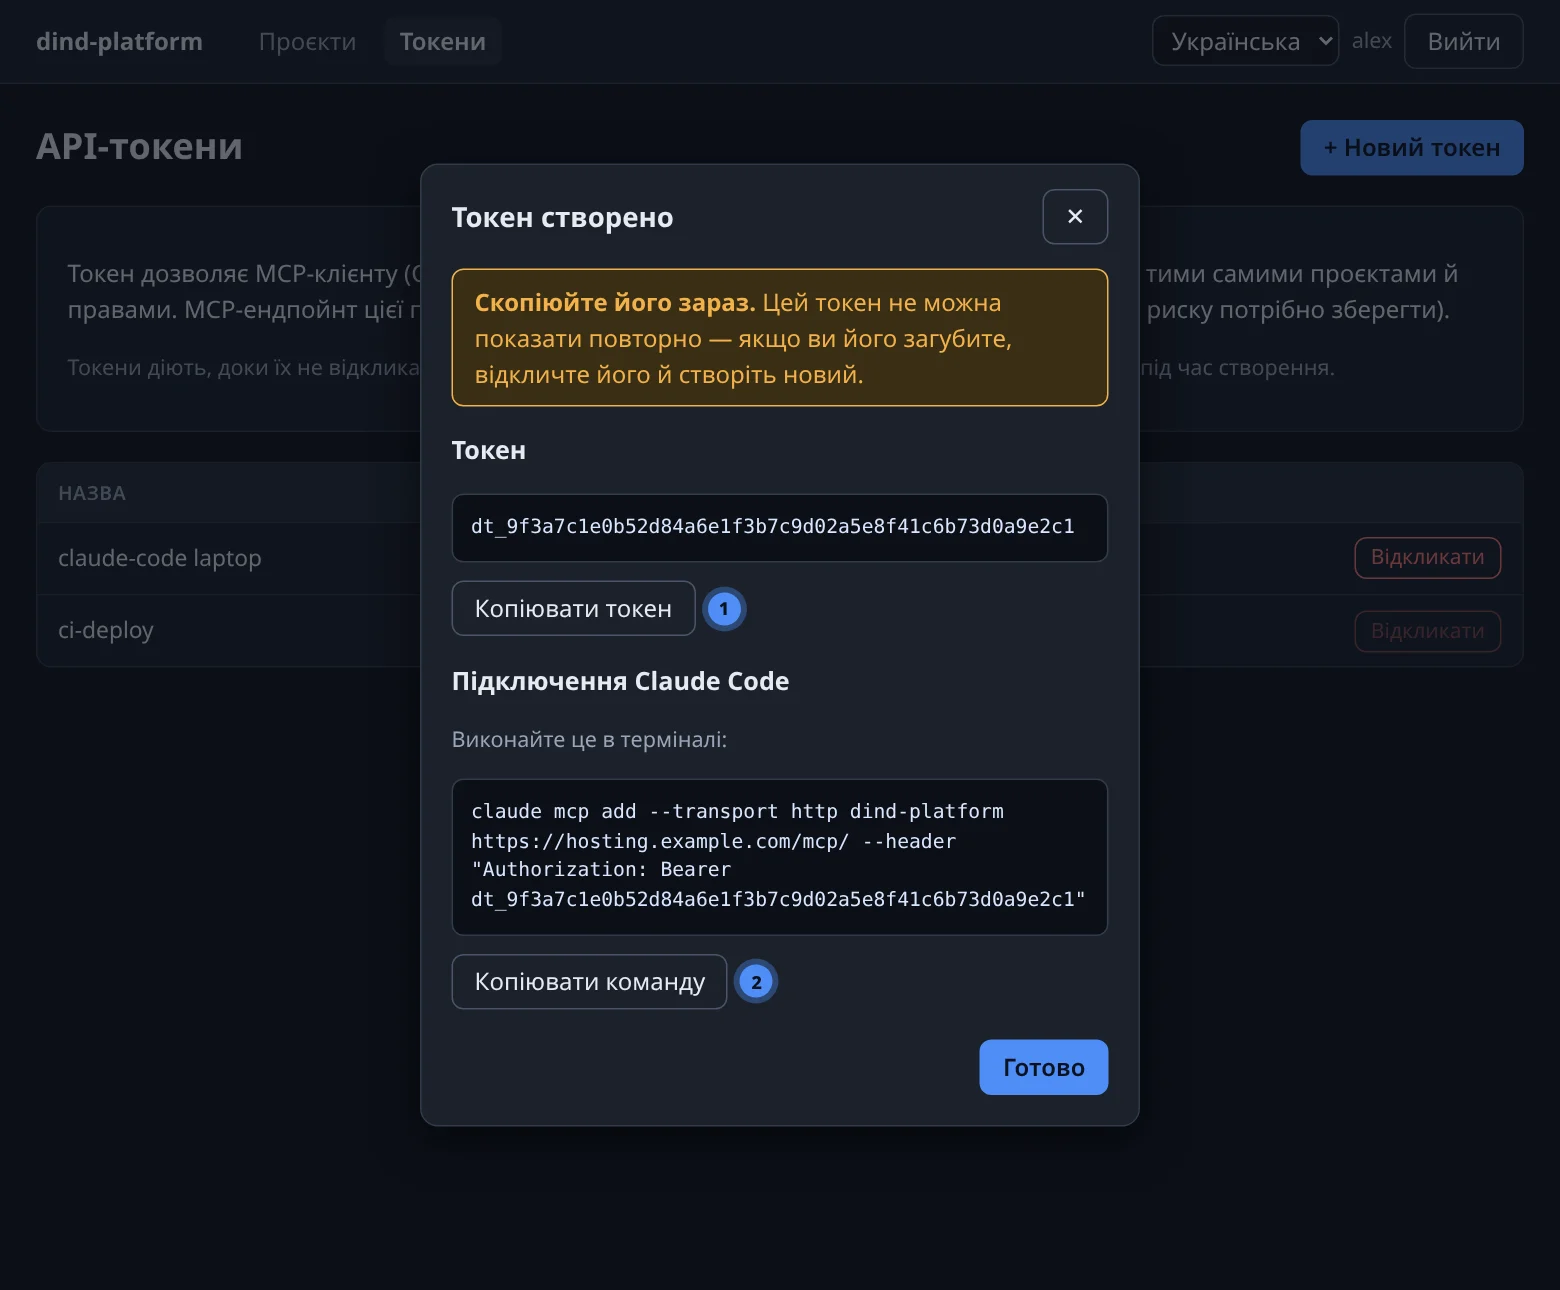Click Копіювати команду button
The width and height of the screenshot is (1560, 1290).
589,982
